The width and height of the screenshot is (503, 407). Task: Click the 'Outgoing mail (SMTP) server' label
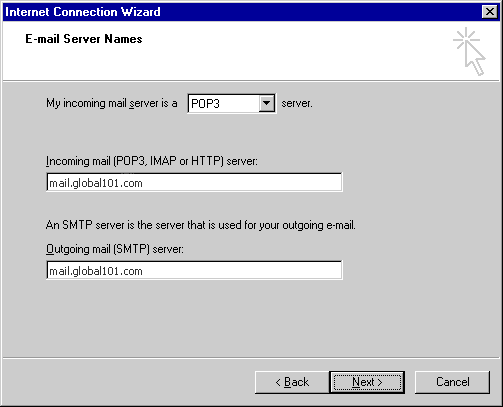[115, 249]
